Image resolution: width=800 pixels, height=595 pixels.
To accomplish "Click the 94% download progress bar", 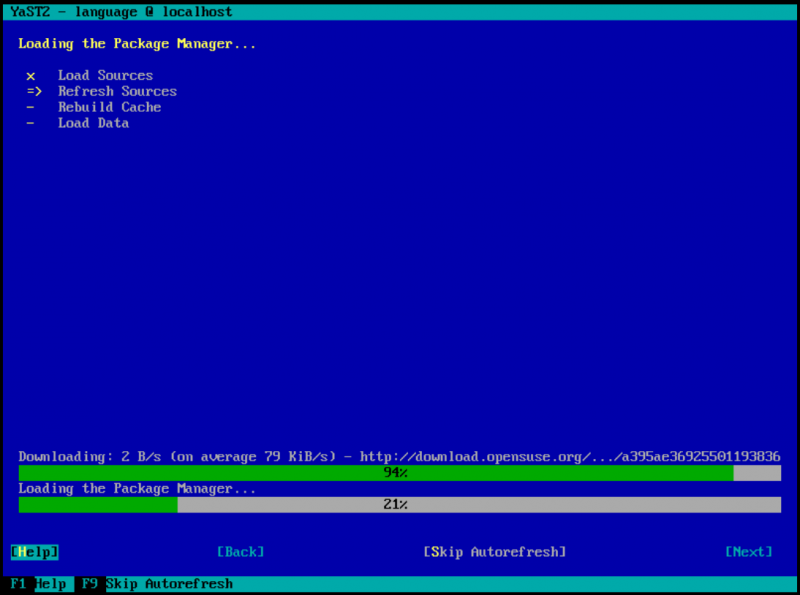I will (399, 473).
